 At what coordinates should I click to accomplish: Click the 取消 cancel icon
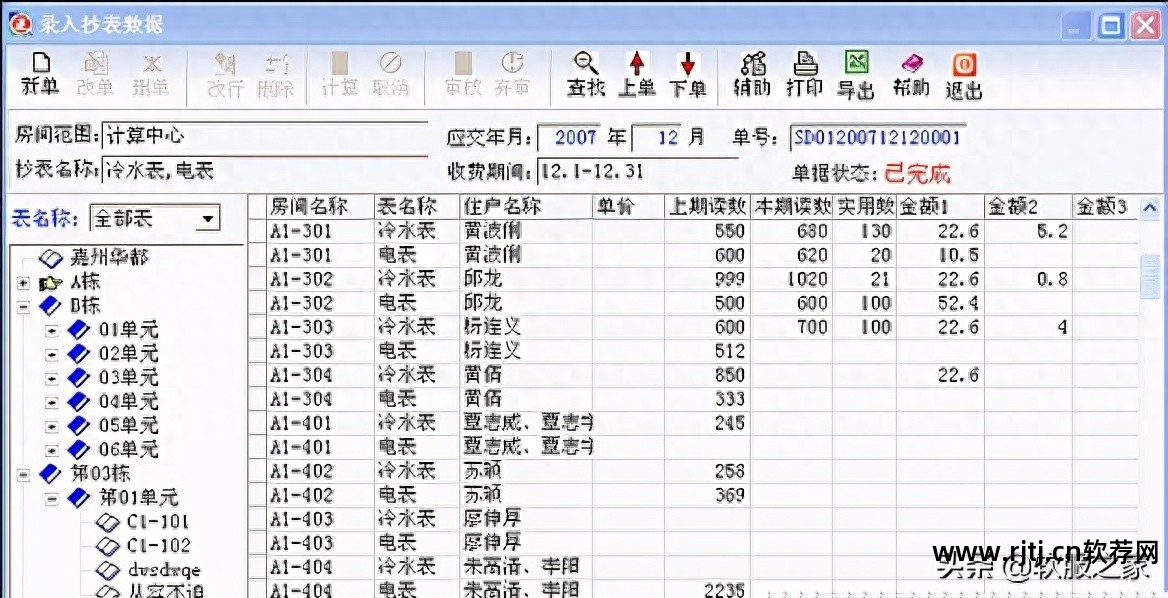pos(391,63)
